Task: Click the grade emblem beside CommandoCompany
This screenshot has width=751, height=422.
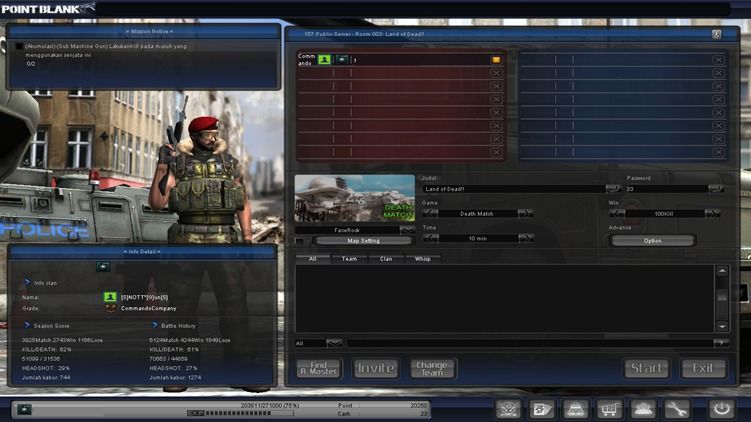Action: [110, 308]
